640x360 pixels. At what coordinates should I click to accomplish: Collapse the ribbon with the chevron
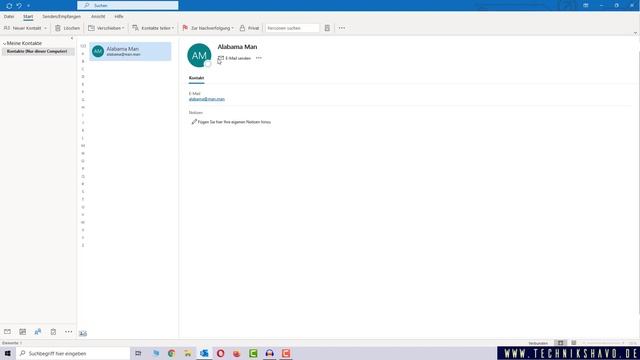coord(635,33)
